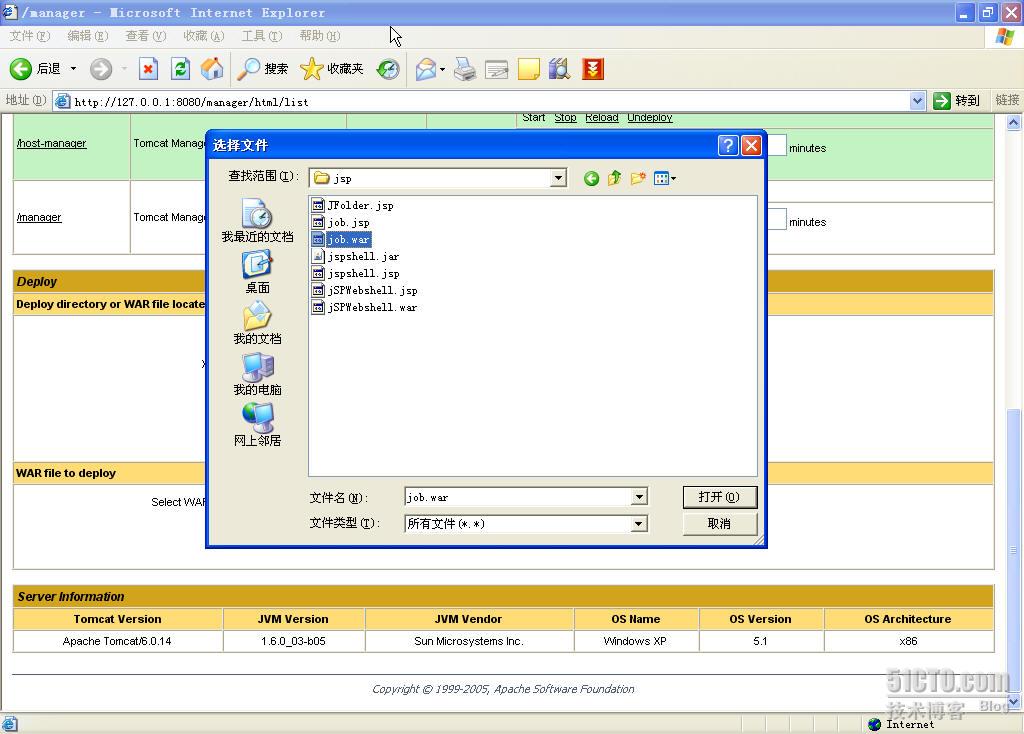Viewport: 1024px width, 734px height.
Task: Click the Edit page toolbar icon
Action: (x=497, y=69)
